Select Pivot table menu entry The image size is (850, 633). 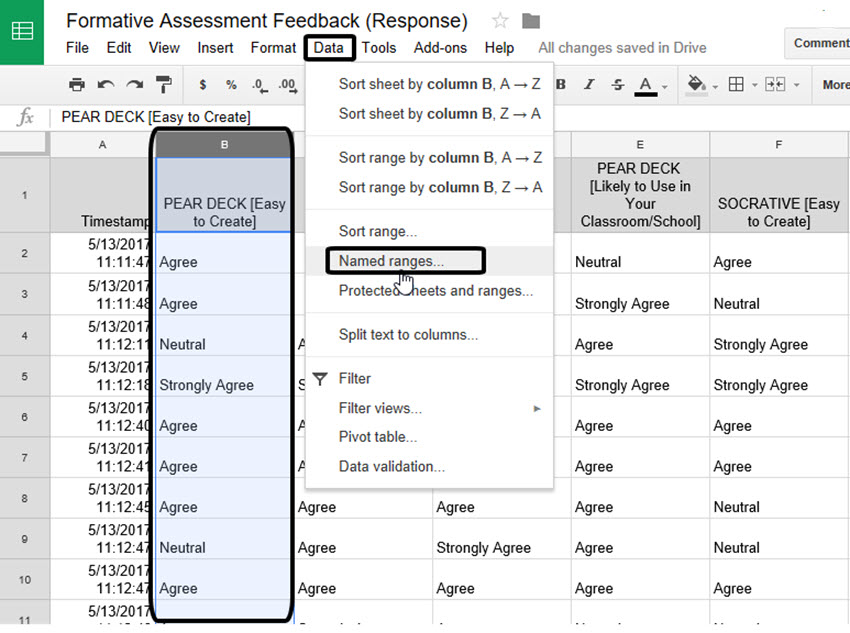[x=378, y=437]
